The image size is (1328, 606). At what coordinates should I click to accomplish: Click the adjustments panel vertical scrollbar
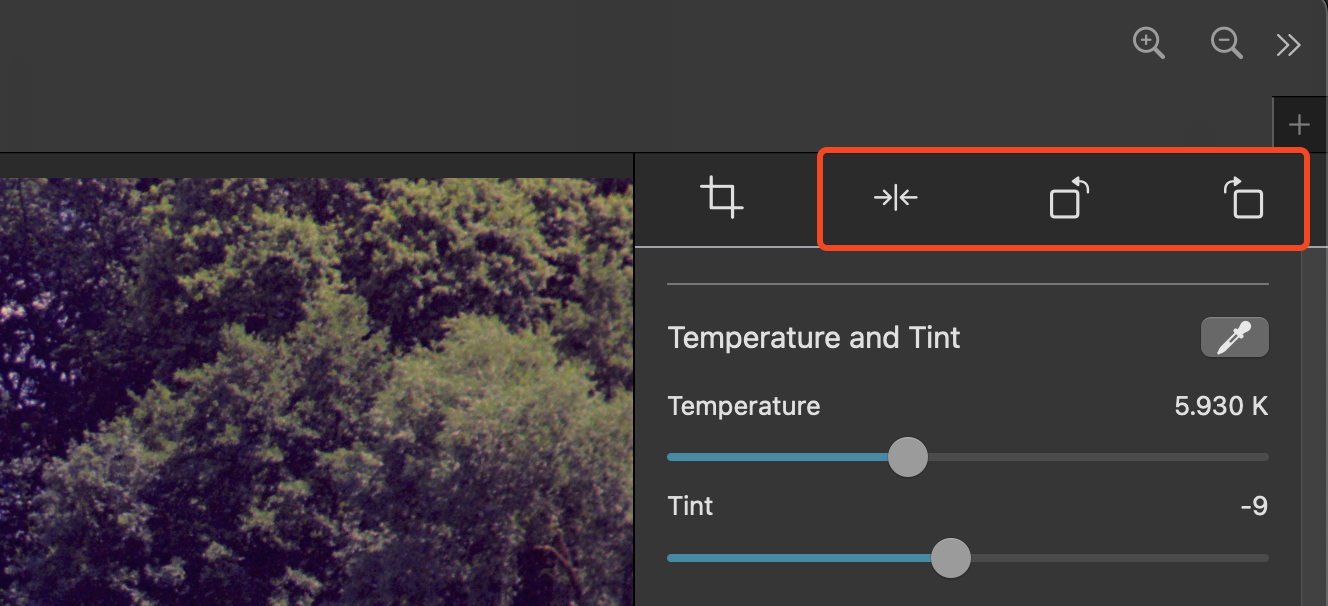tap(1313, 420)
